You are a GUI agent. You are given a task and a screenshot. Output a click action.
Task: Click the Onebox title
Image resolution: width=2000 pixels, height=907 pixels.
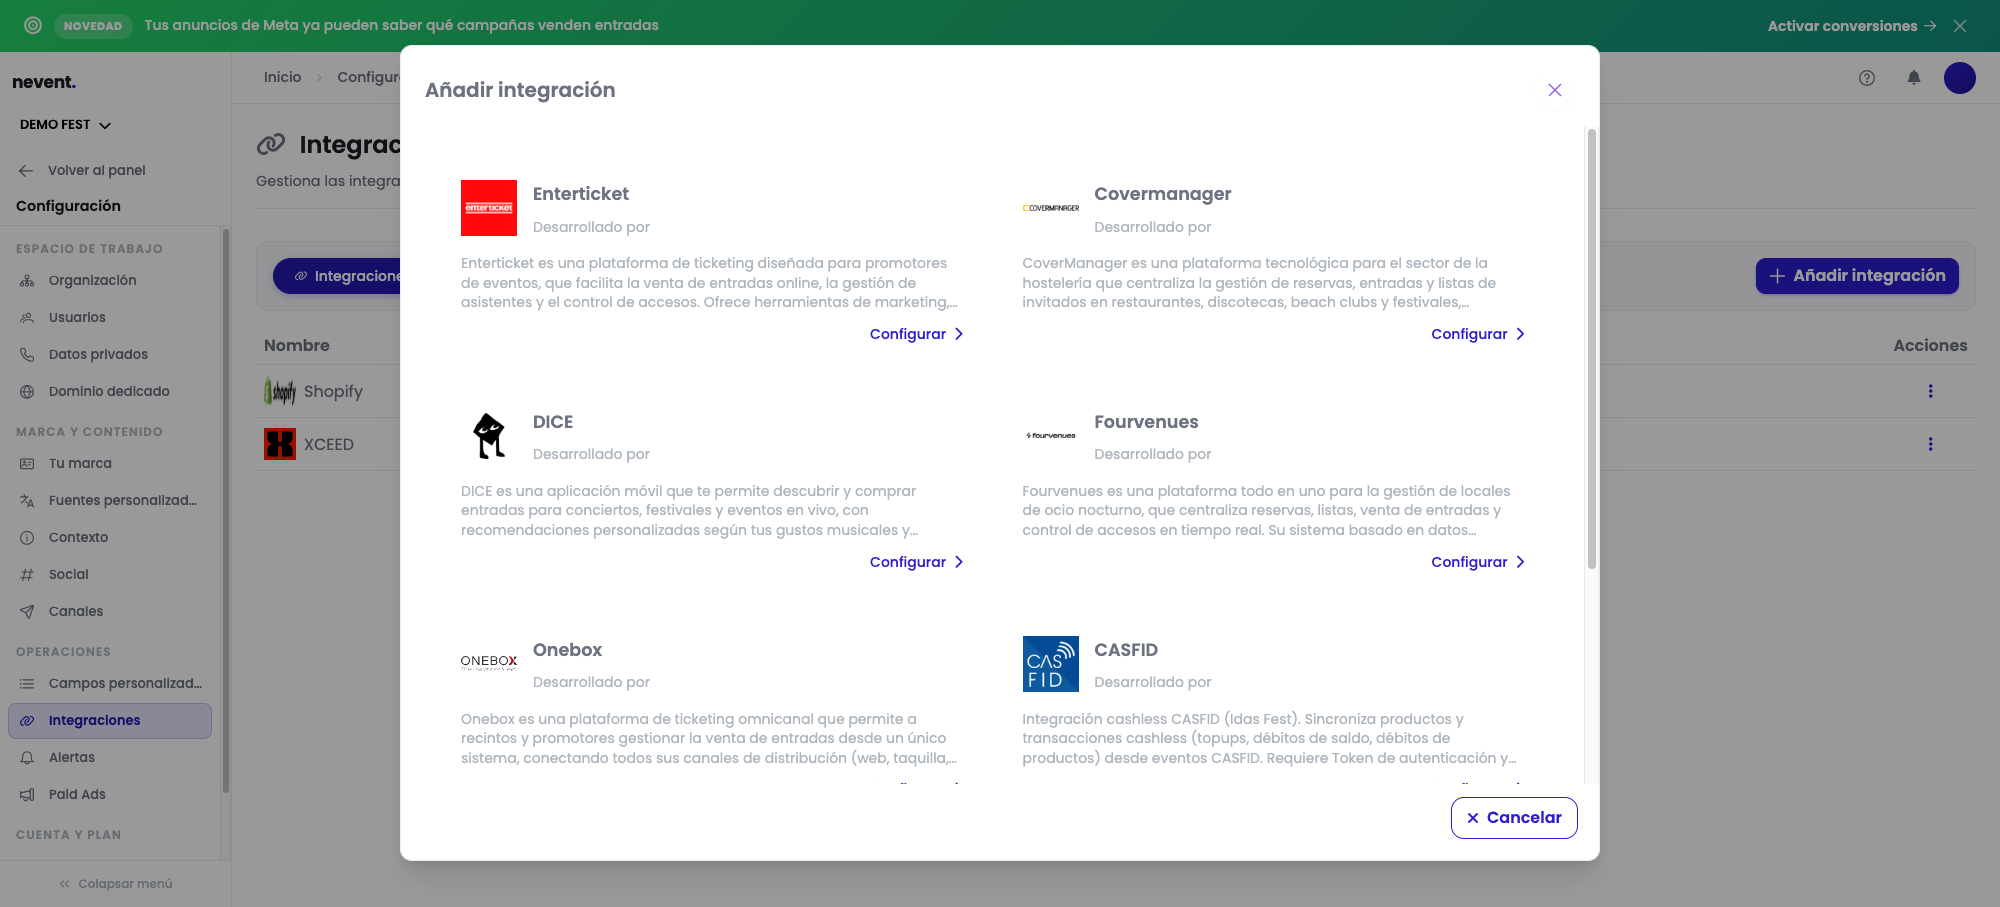point(567,650)
